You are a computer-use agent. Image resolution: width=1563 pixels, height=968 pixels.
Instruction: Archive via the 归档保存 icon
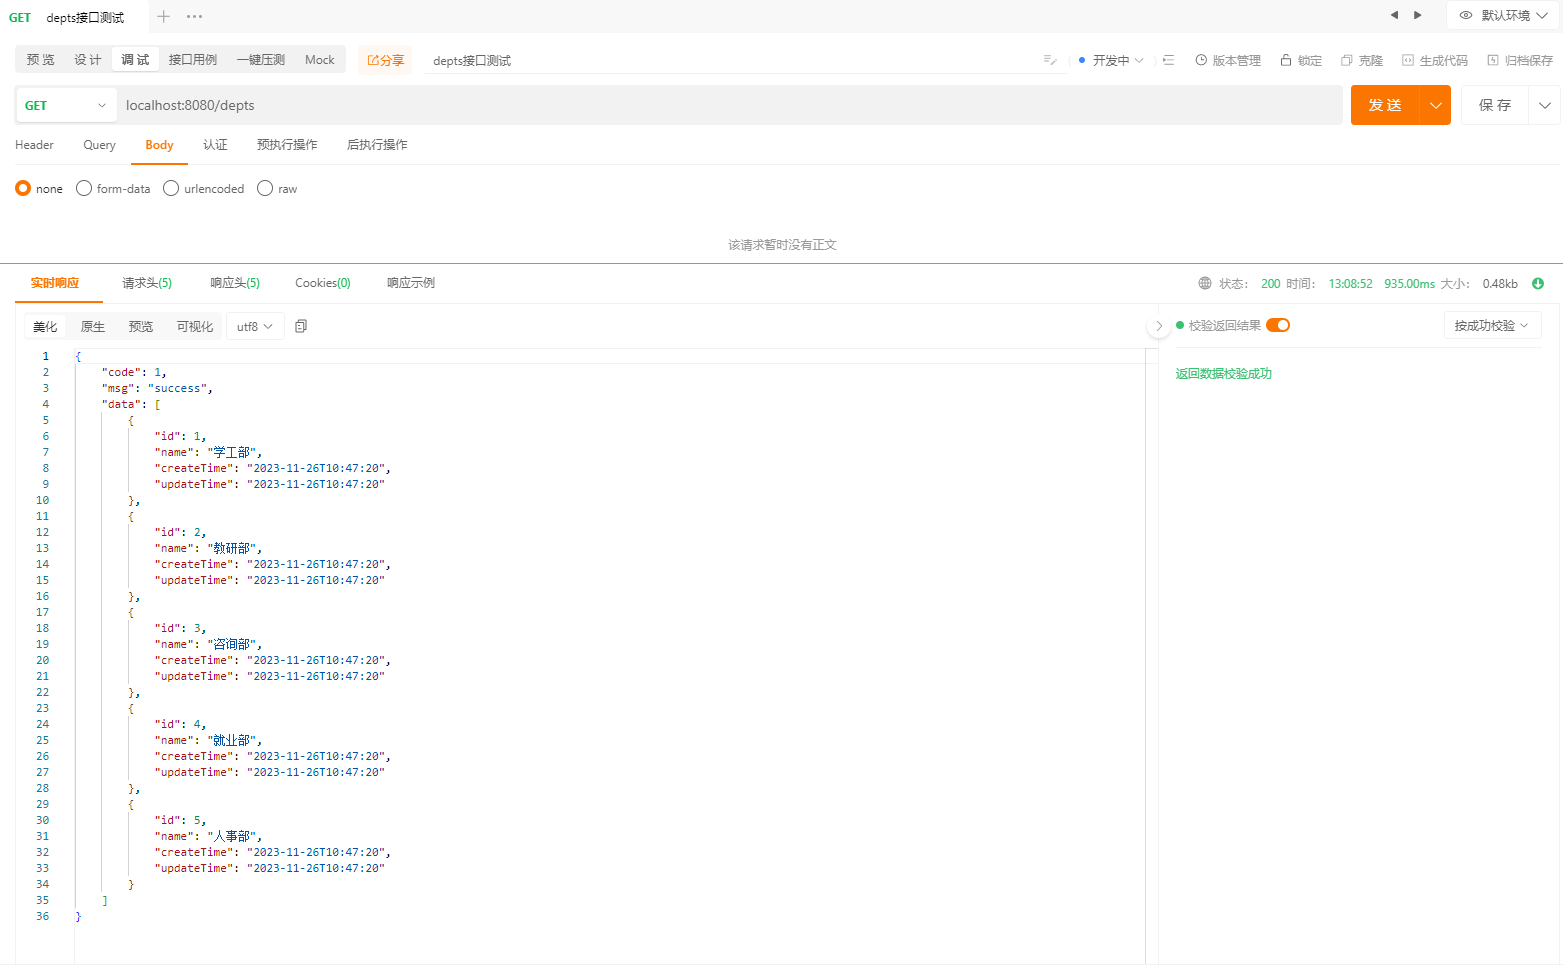click(1519, 60)
